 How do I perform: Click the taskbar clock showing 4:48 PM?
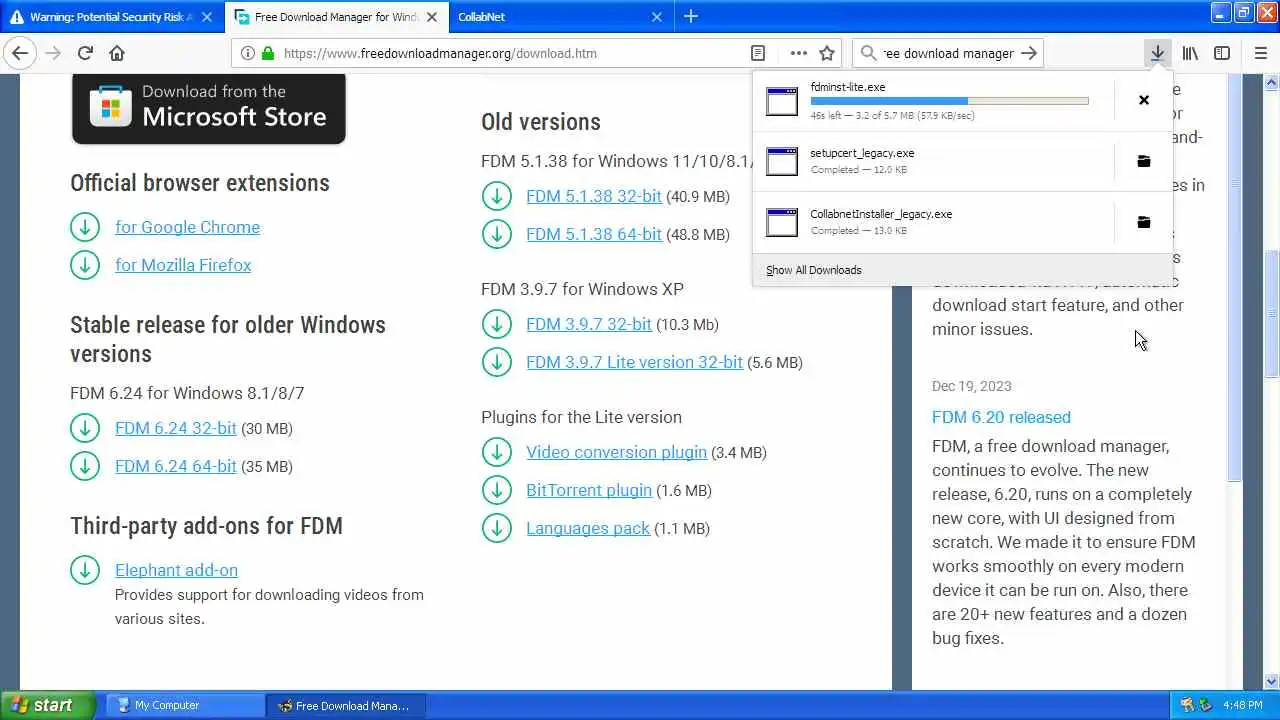click(x=1241, y=705)
